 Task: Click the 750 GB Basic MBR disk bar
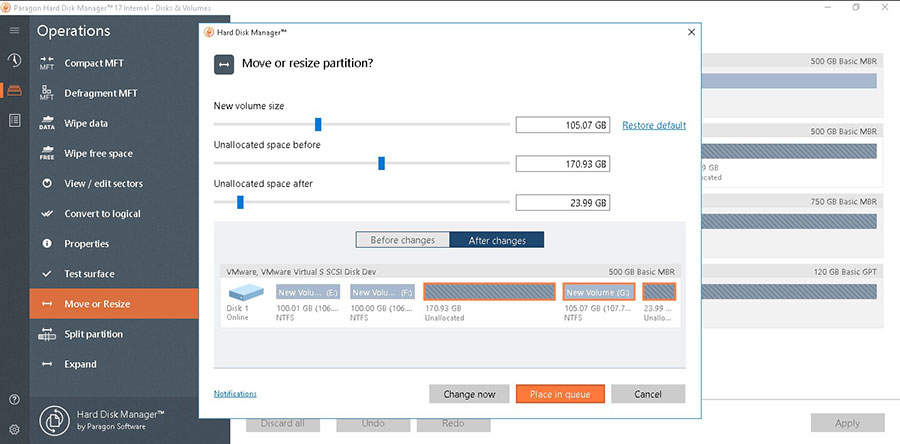click(789, 221)
